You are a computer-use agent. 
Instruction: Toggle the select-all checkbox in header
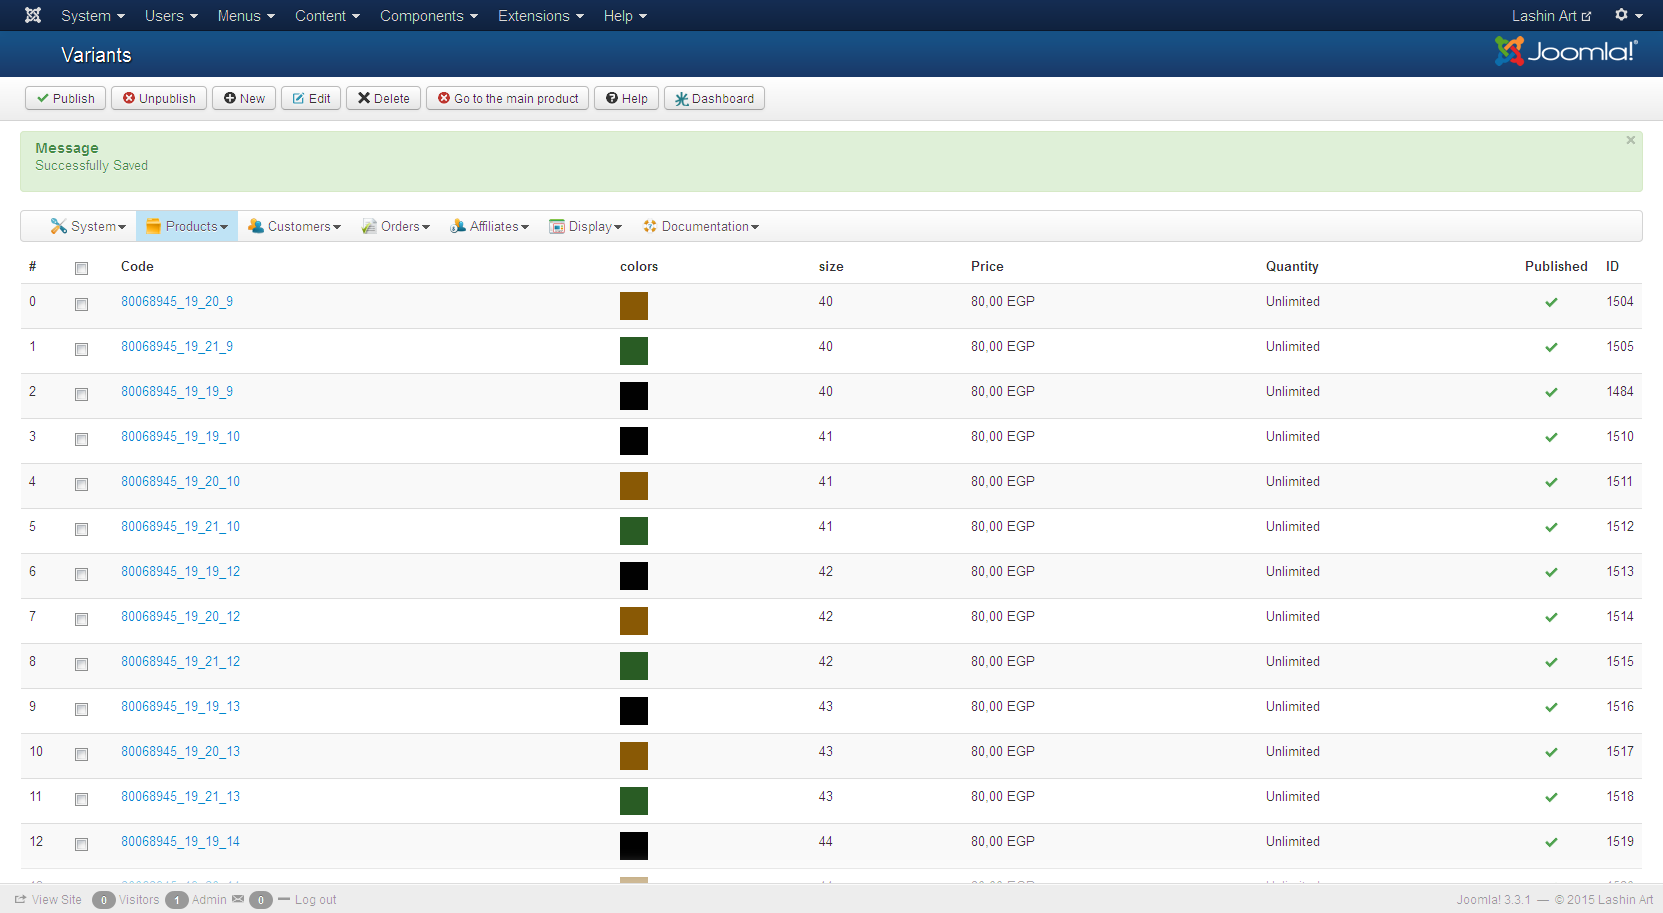pyautogui.click(x=81, y=268)
